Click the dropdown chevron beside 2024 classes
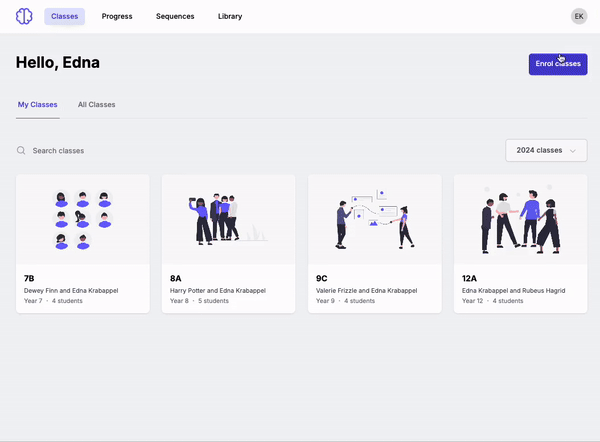 coord(573,150)
